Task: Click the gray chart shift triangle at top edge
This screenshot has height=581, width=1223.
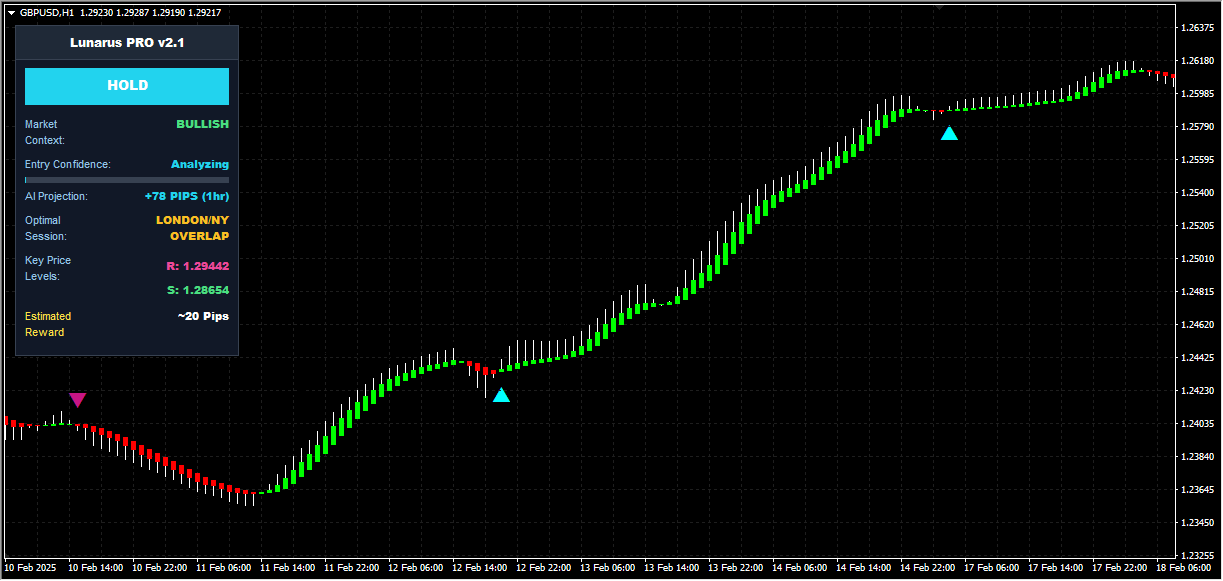Action: pos(938,6)
